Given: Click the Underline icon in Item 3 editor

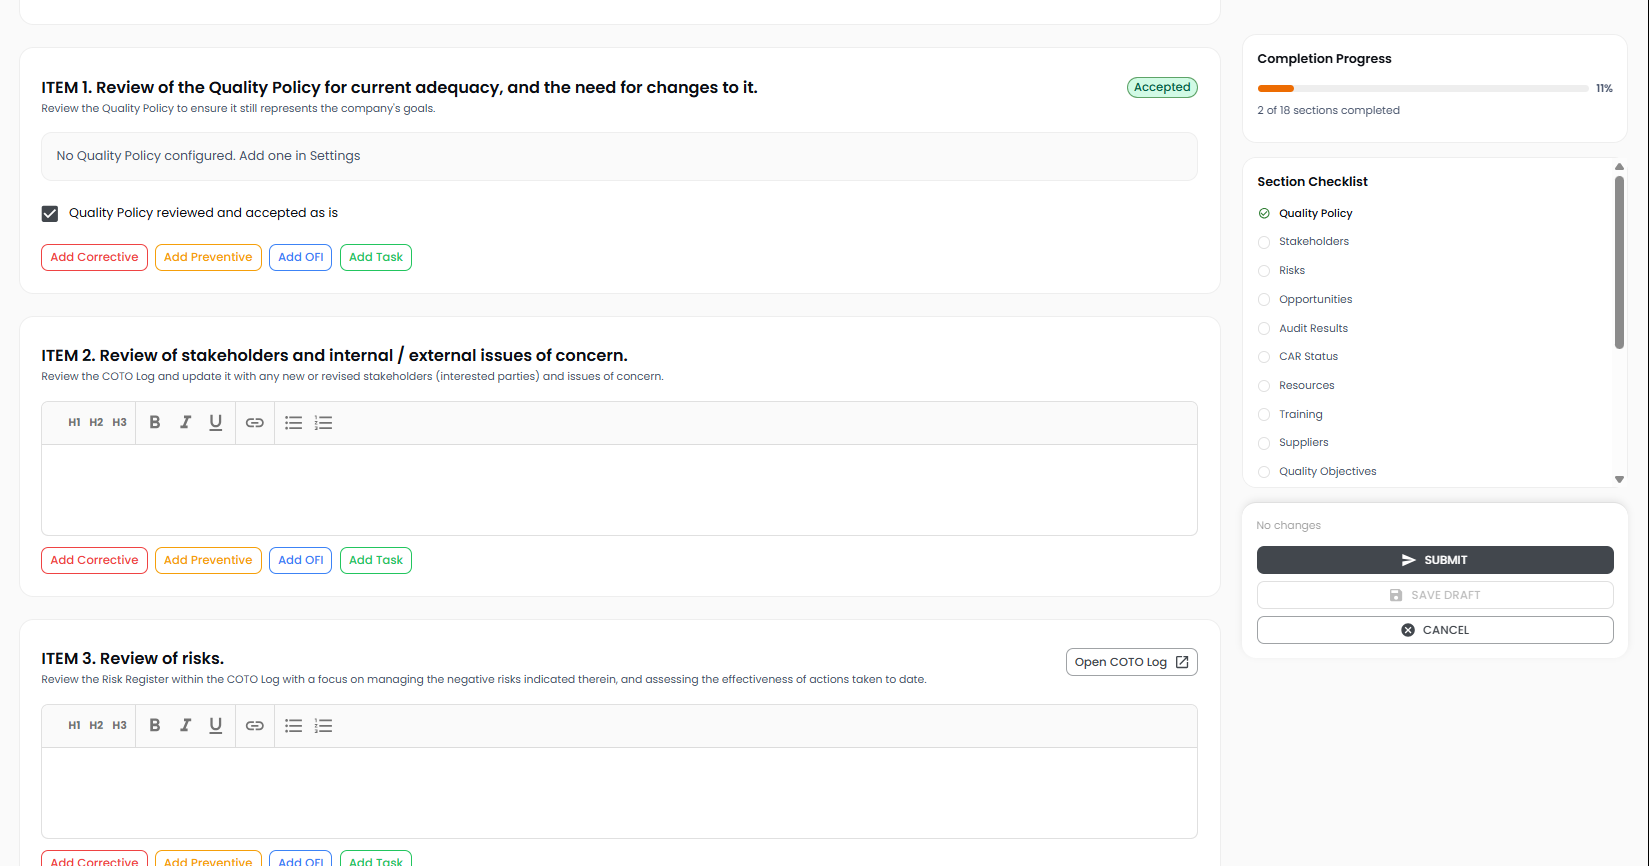Looking at the screenshot, I should 215,726.
